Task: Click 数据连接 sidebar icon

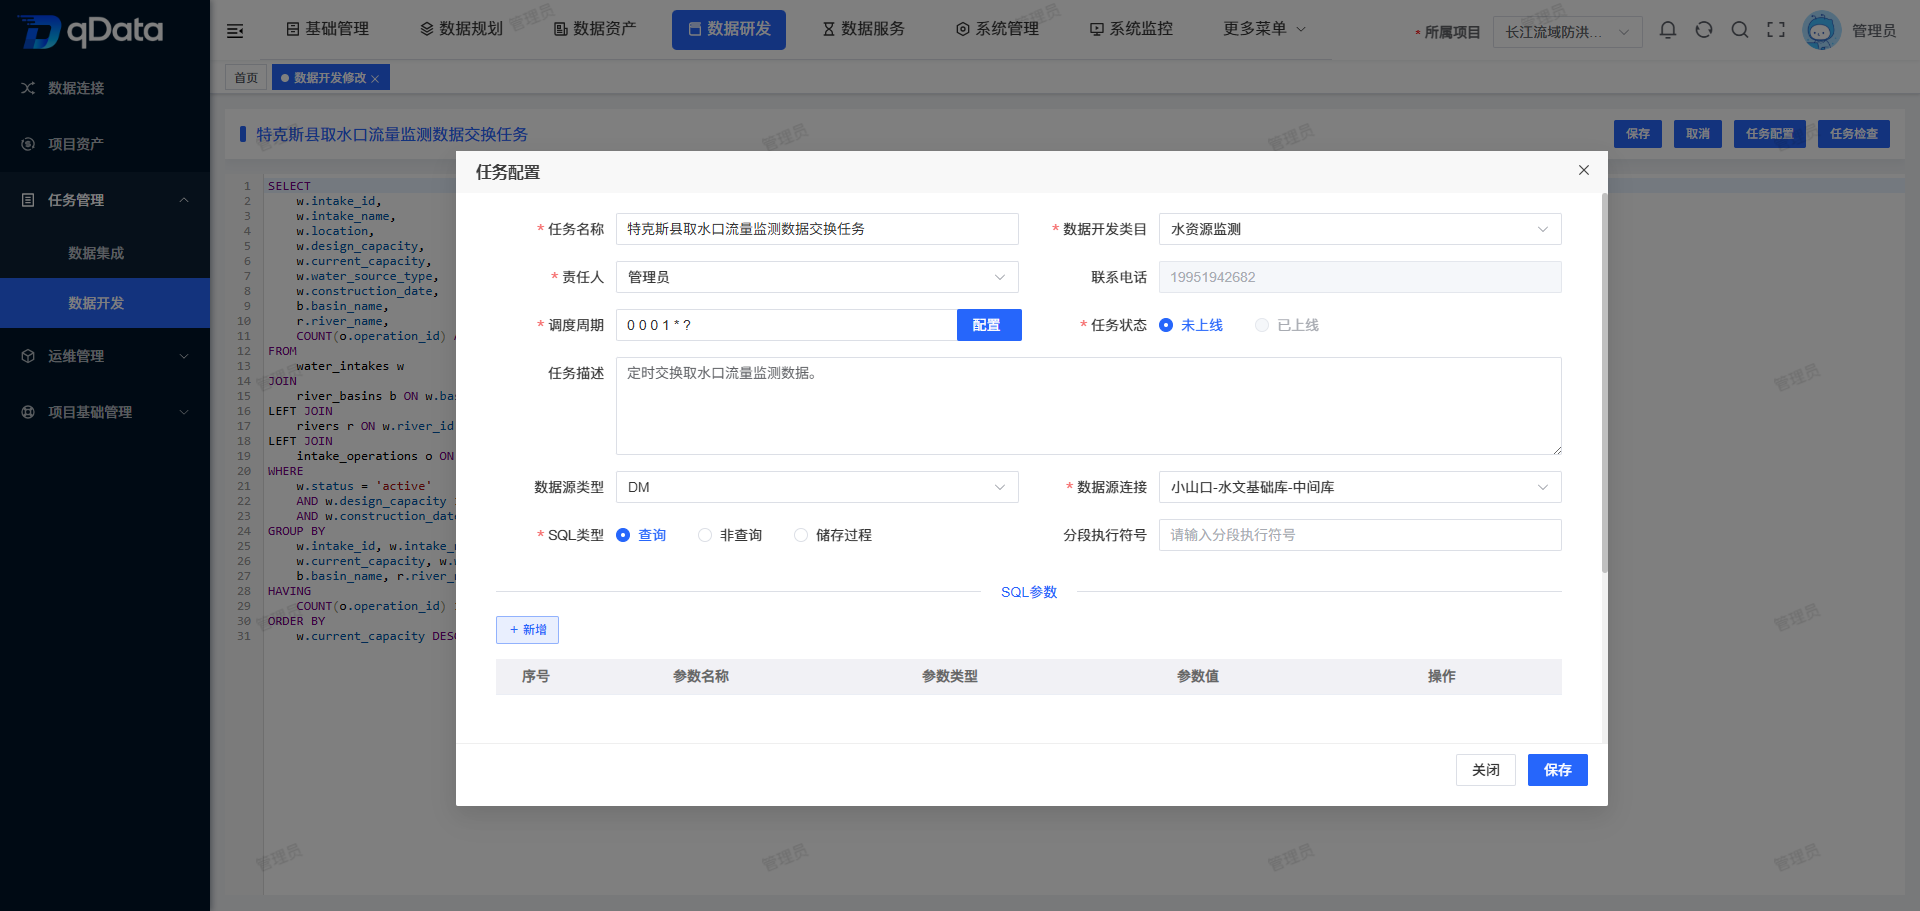Action: point(28,88)
